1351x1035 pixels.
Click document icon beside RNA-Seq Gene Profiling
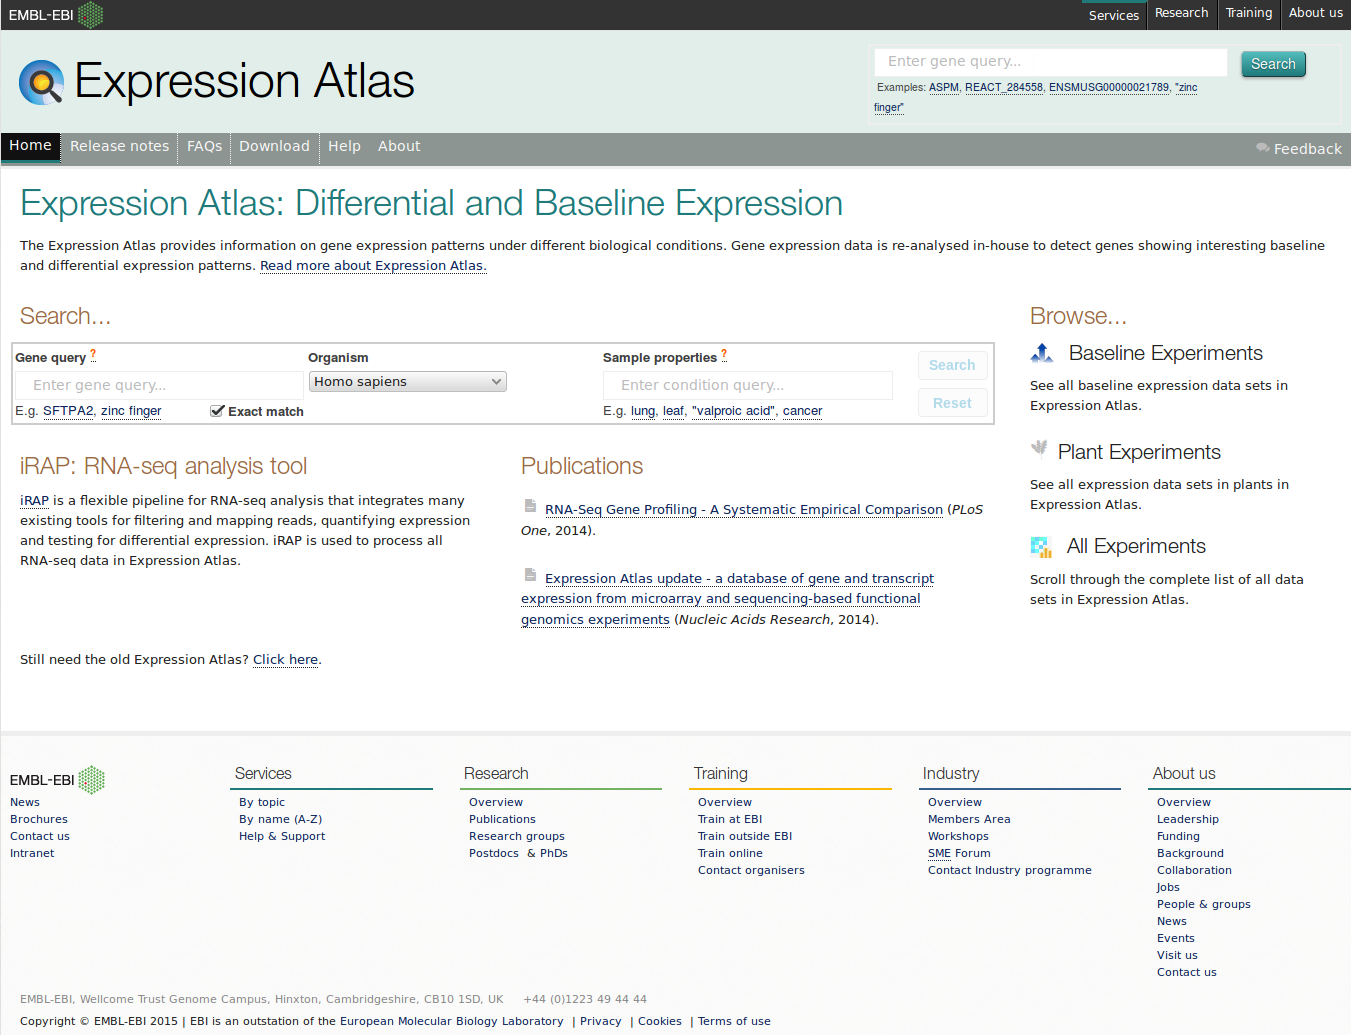click(530, 506)
